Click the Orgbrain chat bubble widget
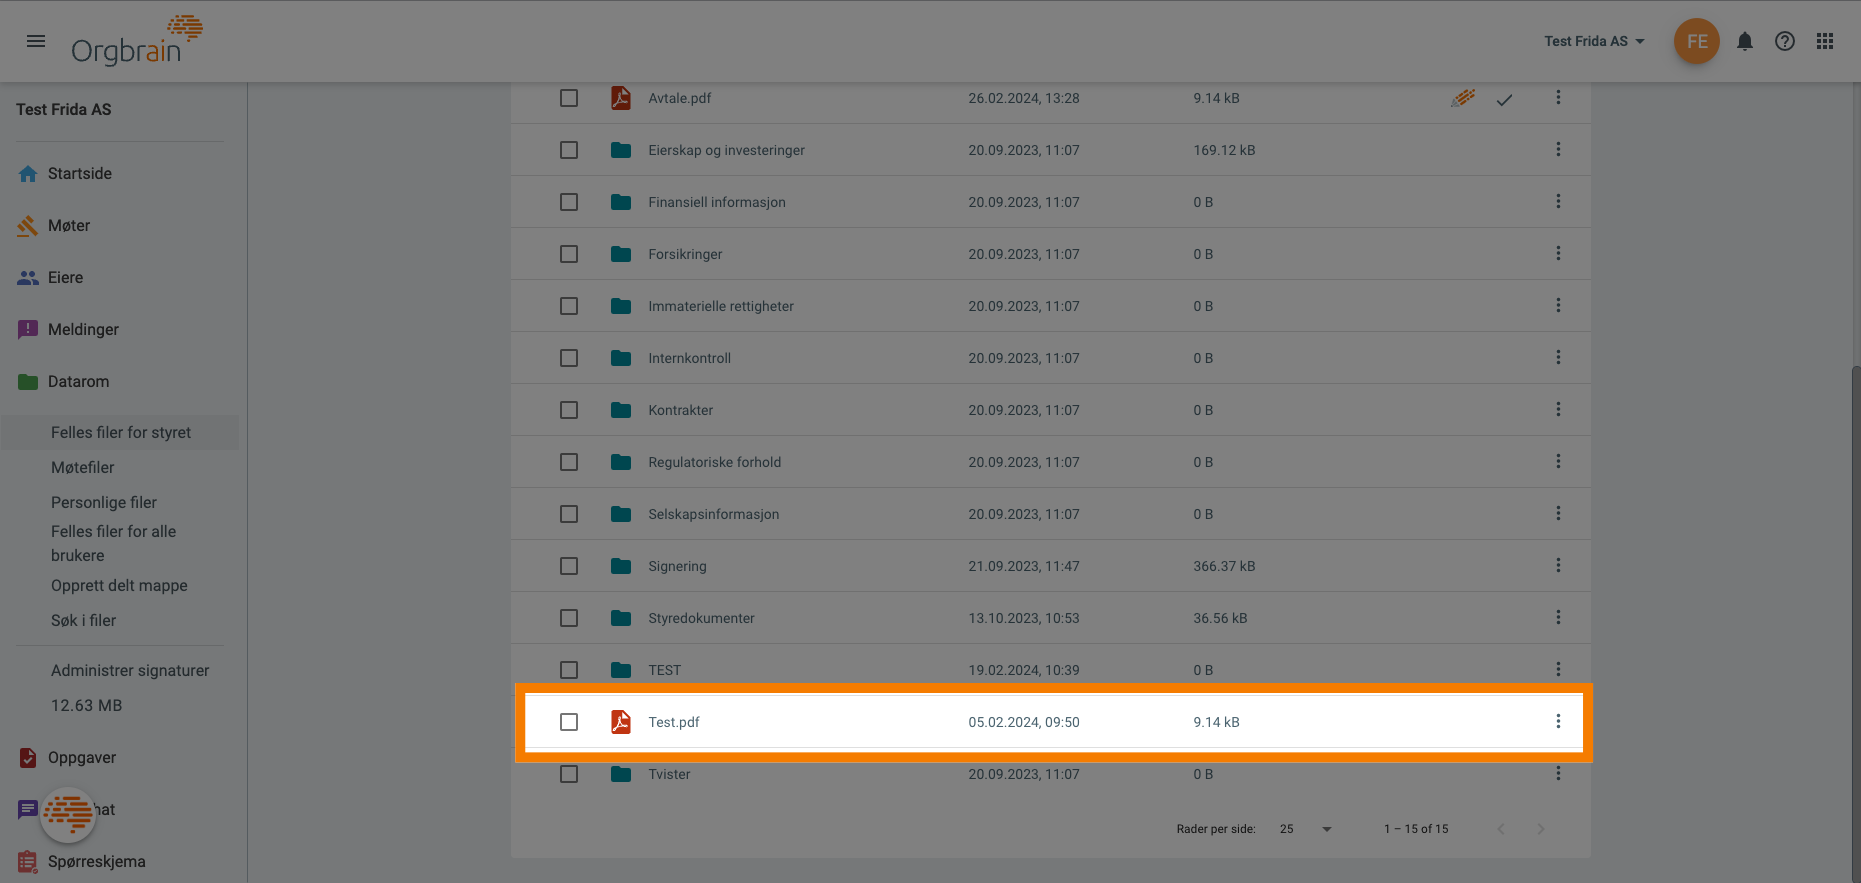The width and height of the screenshot is (1861, 883). click(68, 814)
